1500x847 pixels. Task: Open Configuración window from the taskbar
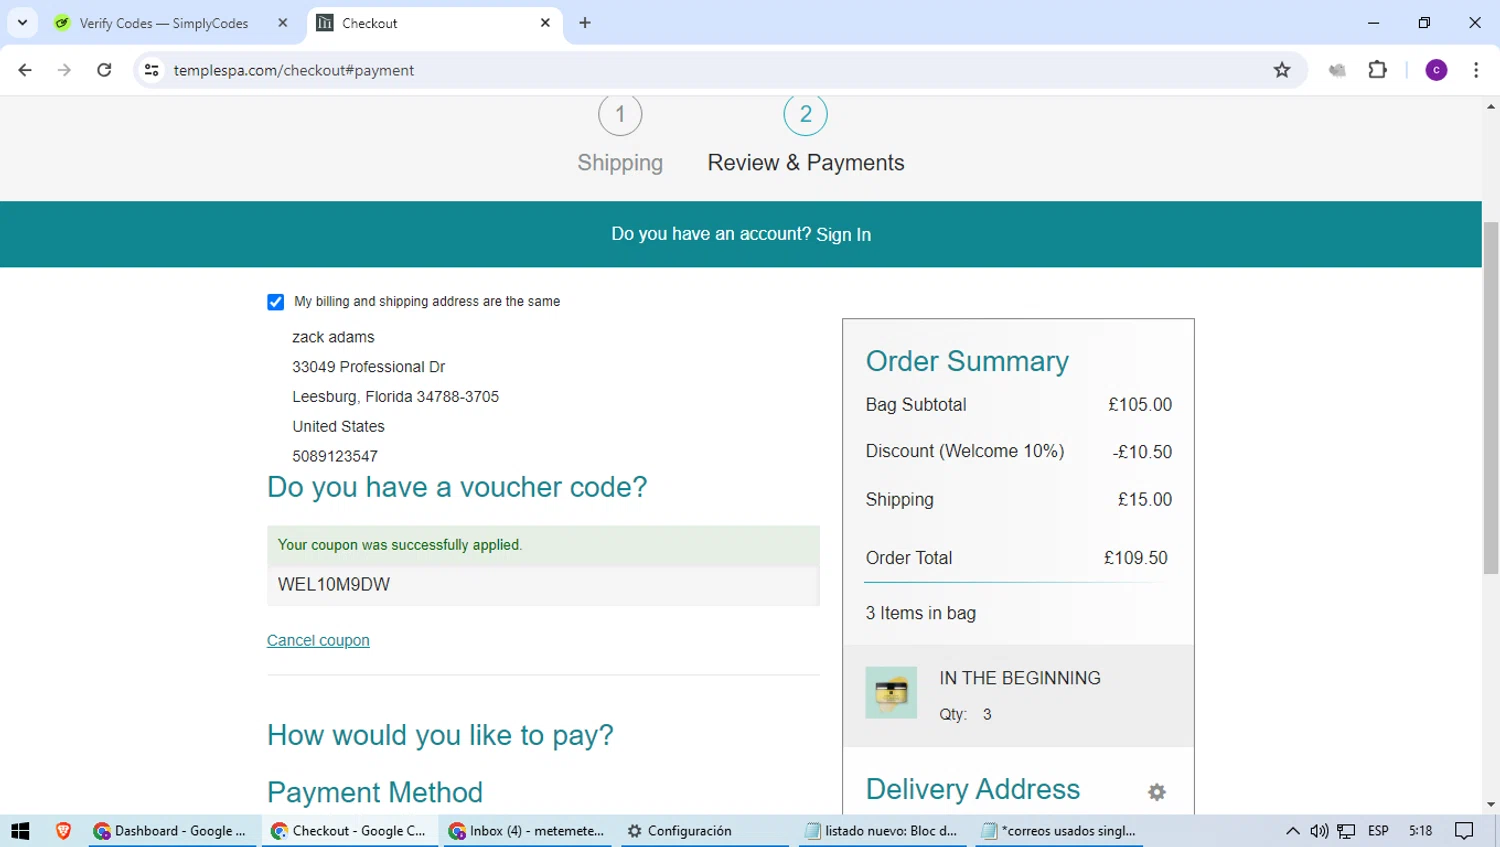coord(705,831)
